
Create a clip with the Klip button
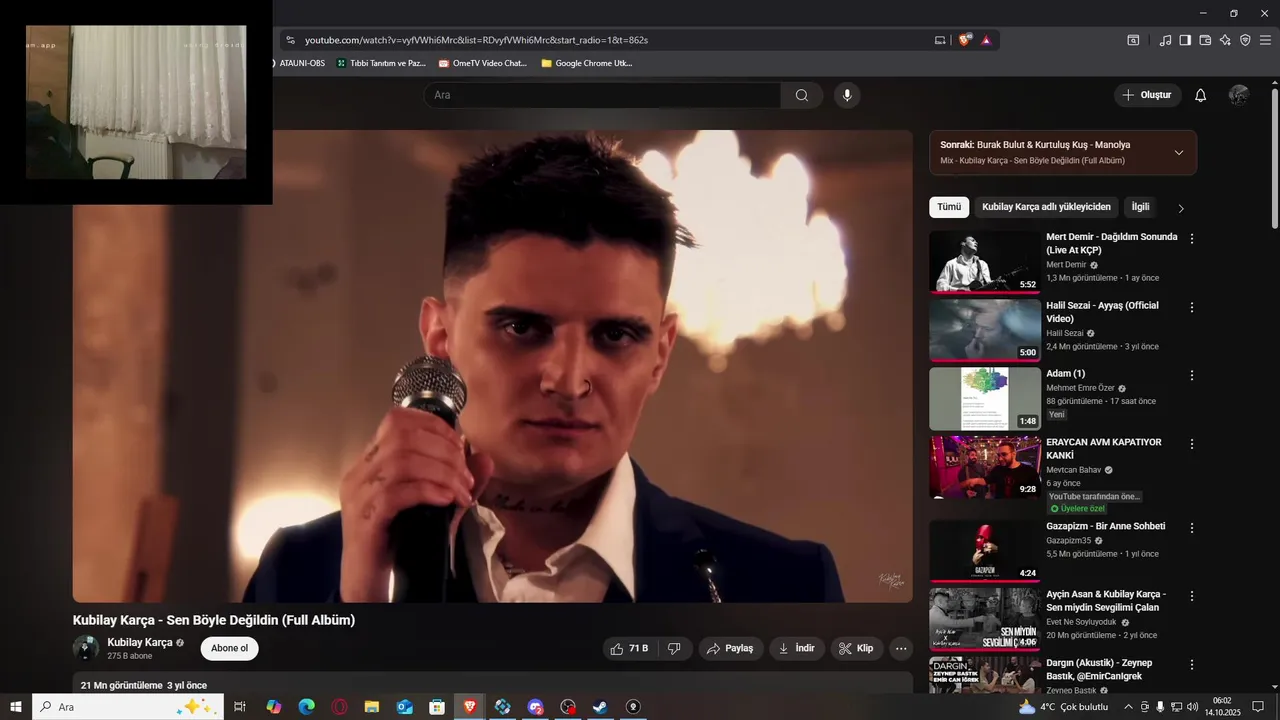coord(856,648)
